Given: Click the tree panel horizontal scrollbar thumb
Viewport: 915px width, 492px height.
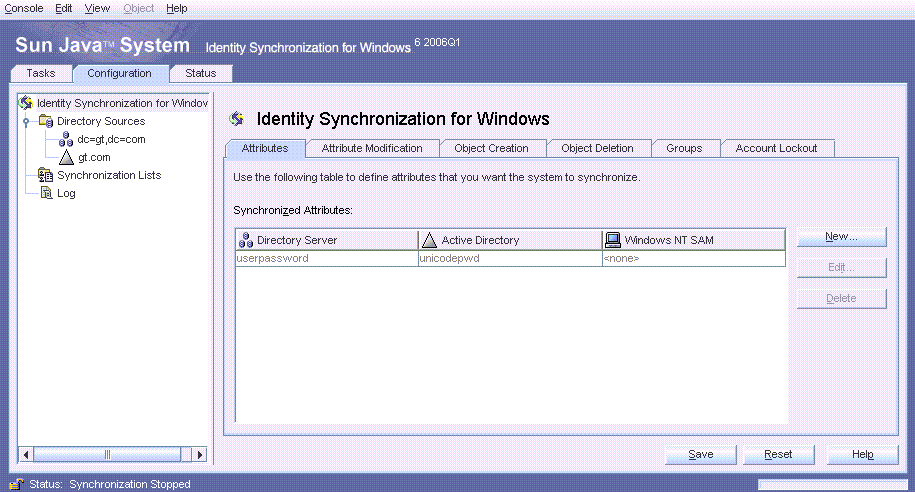Looking at the screenshot, I should click(107, 455).
